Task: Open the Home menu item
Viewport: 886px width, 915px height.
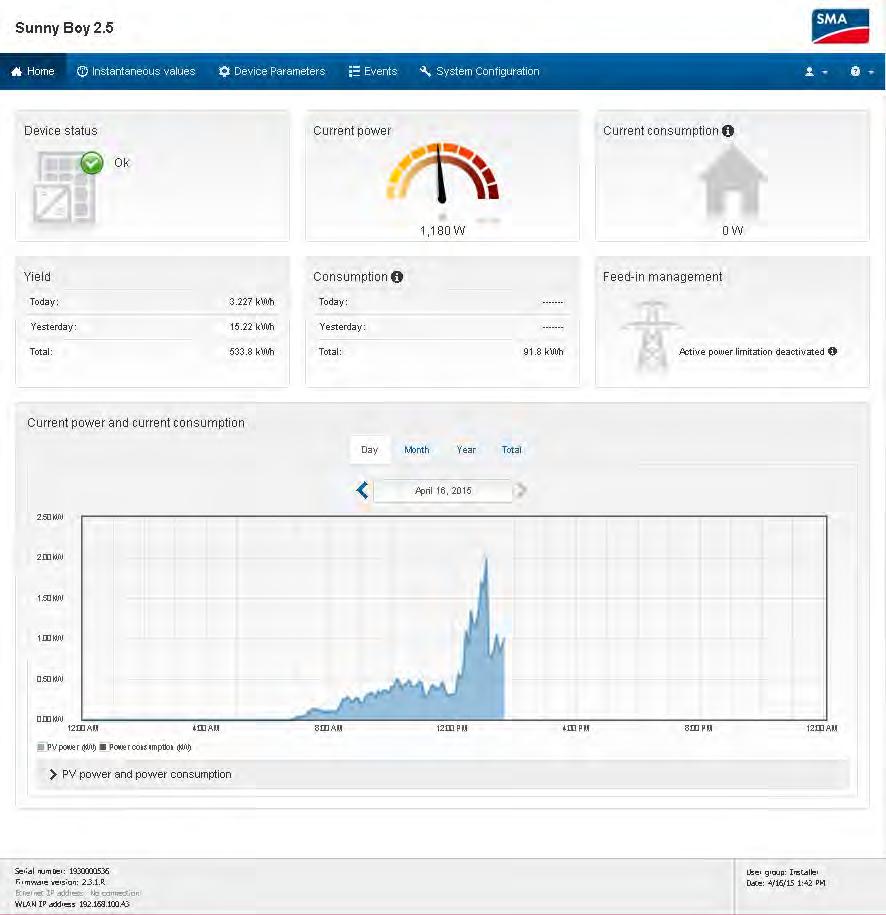Action: pyautogui.click(x=33, y=71)
